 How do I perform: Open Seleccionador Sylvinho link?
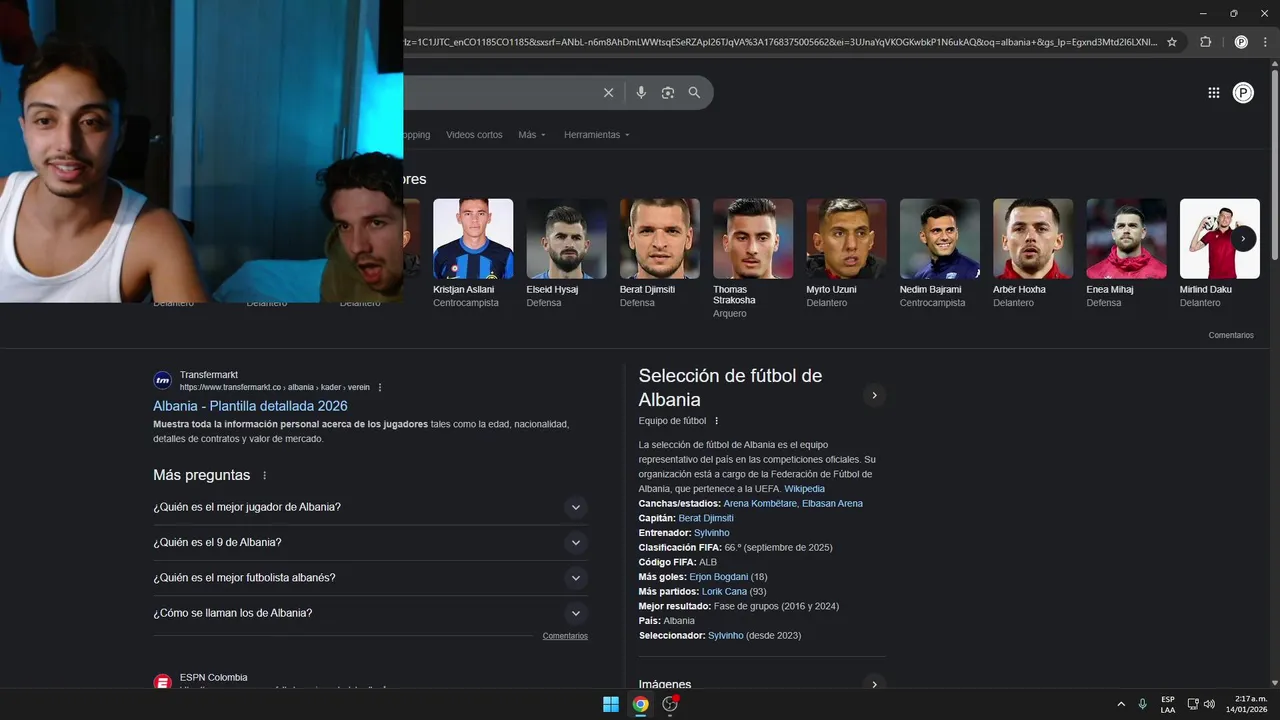[x=725, y=636]
